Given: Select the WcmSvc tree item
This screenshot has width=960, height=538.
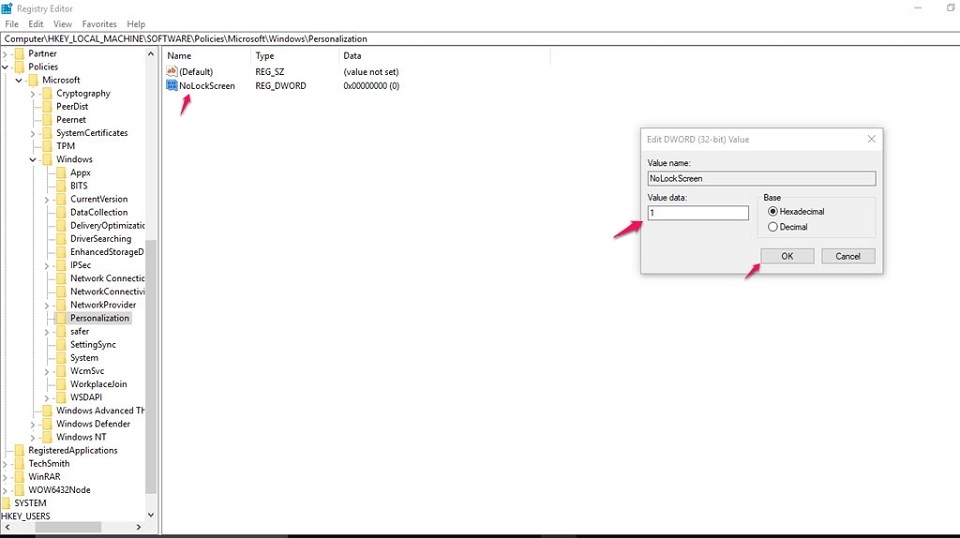Looking at the screenshot, I should (x=87, y=371).
